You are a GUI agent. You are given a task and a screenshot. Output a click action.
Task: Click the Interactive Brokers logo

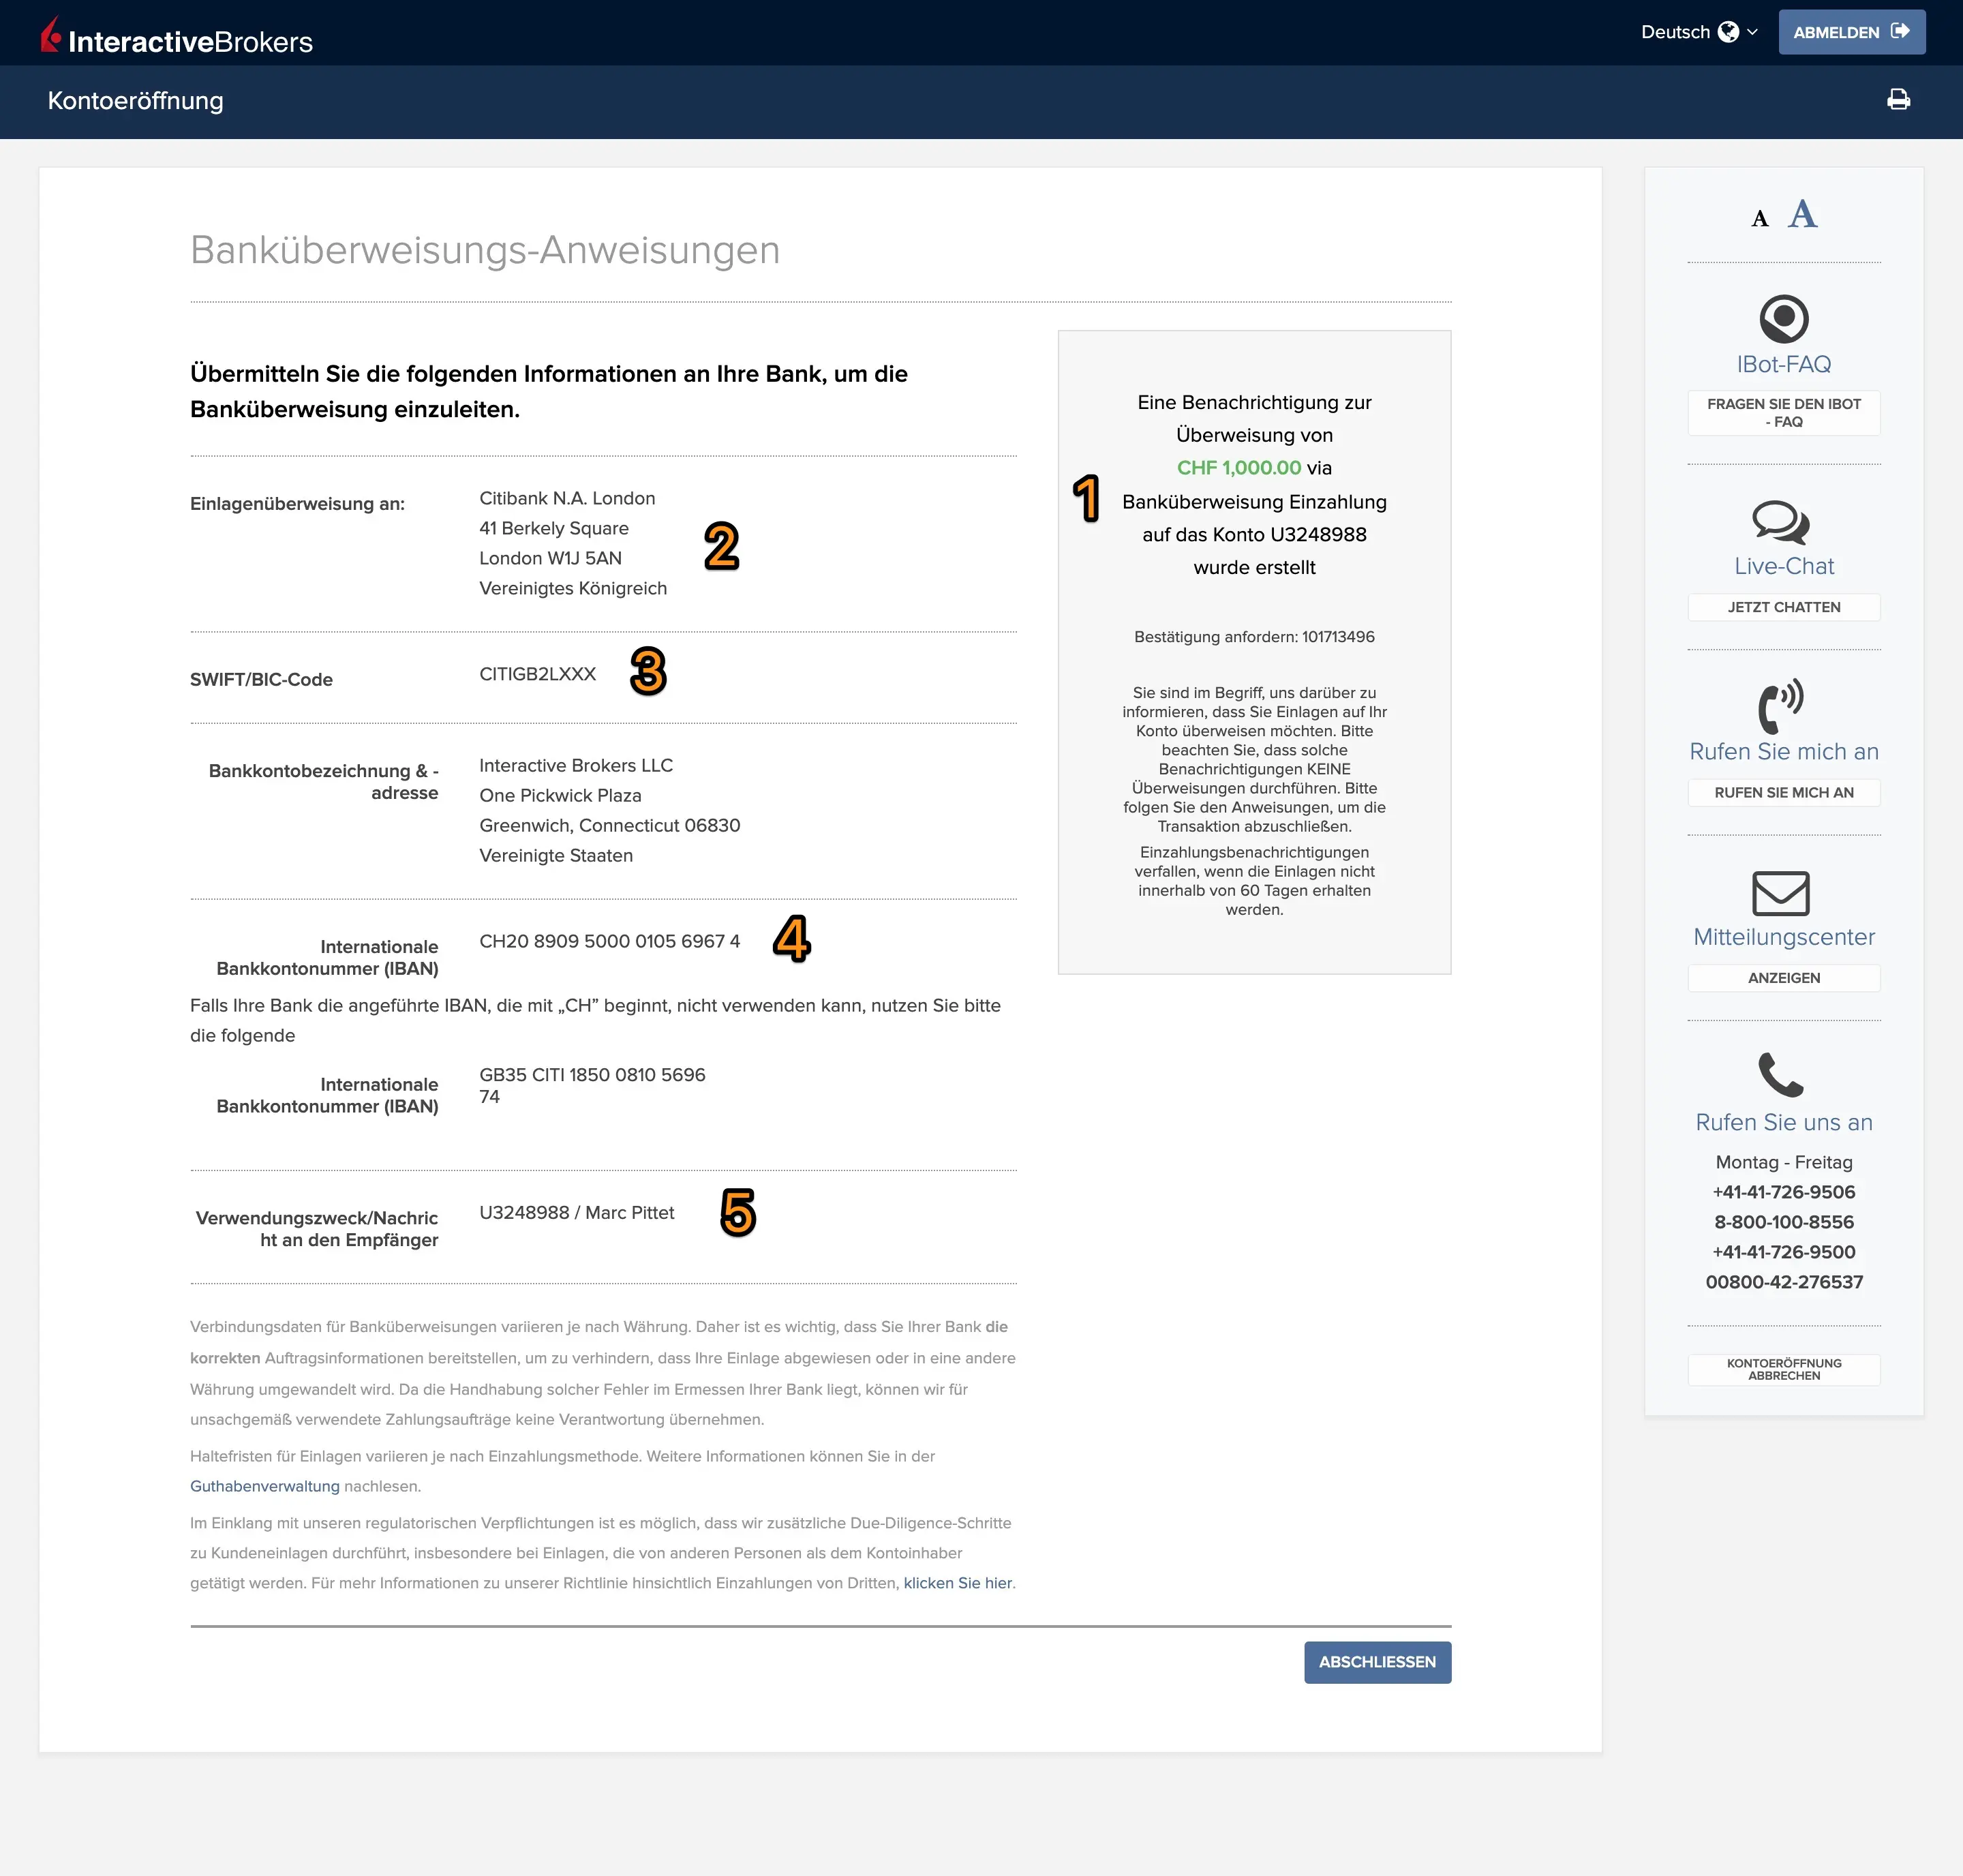pyautogui.click(x=177, y=36)
